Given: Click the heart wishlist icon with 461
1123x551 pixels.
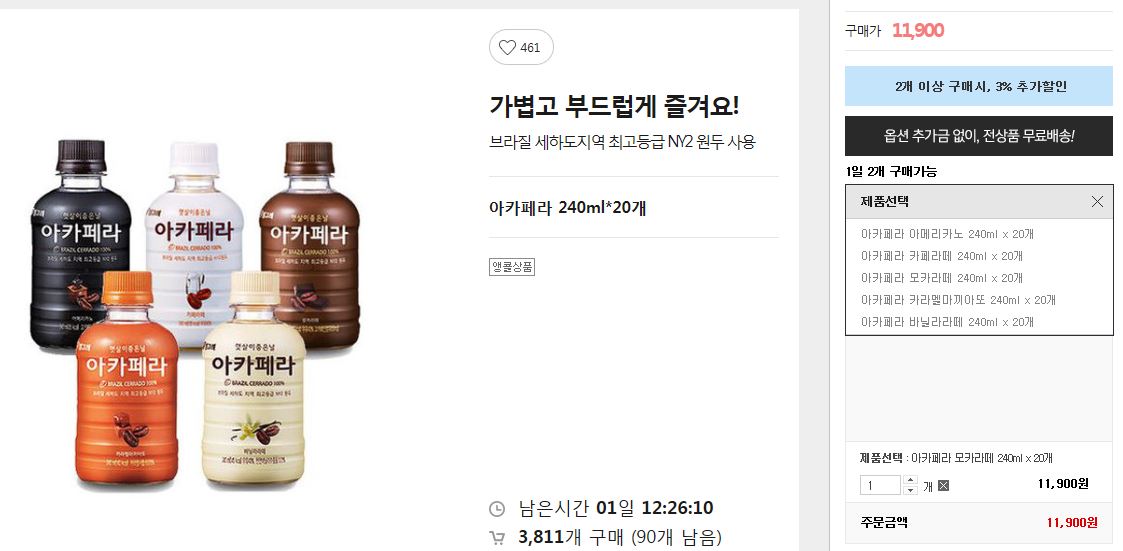Looking at the screenshot, I should click(x=521, y=47).
